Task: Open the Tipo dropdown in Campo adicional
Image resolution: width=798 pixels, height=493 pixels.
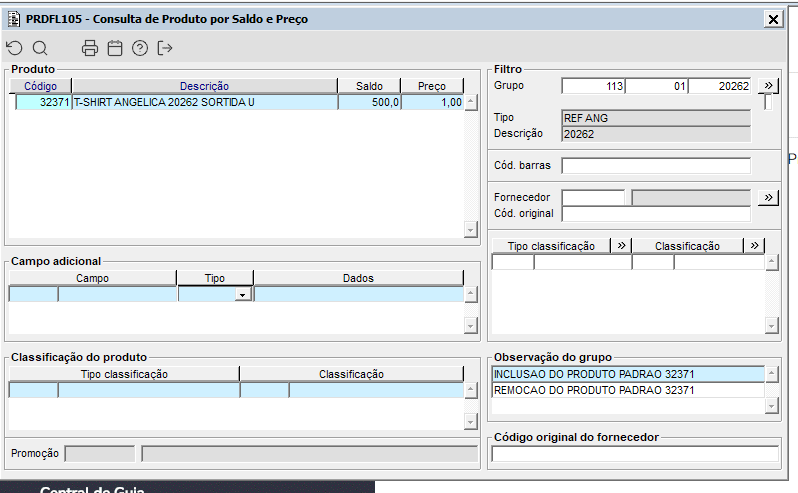Action: click(x=243, y=295)
